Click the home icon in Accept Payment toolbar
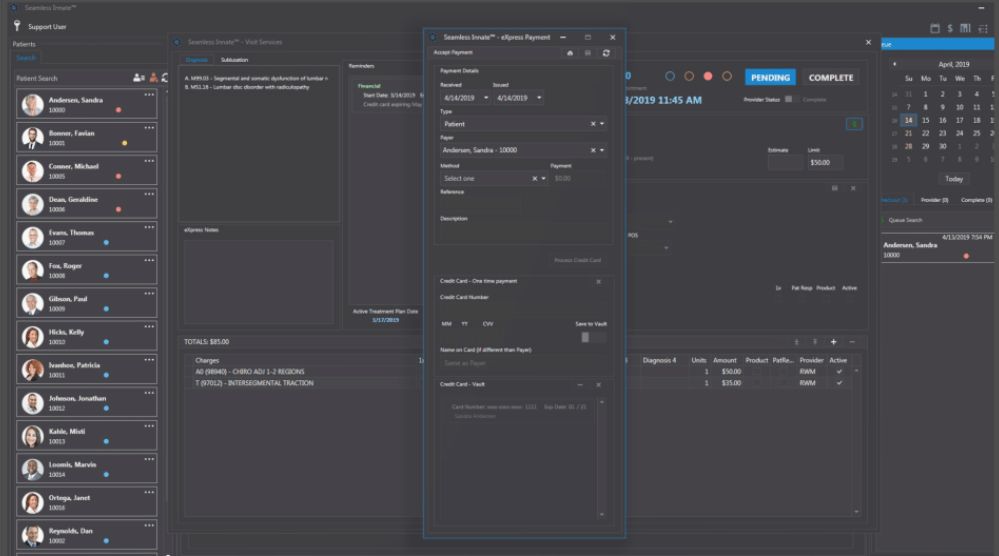This screenshot has width=999, height=556. click(570, 53)
